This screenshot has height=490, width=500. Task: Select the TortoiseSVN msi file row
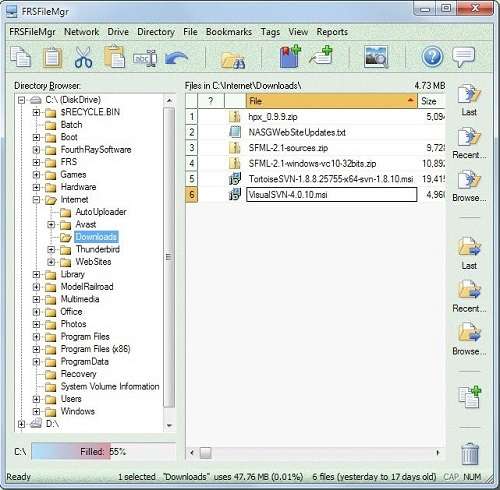click(315, 179)
